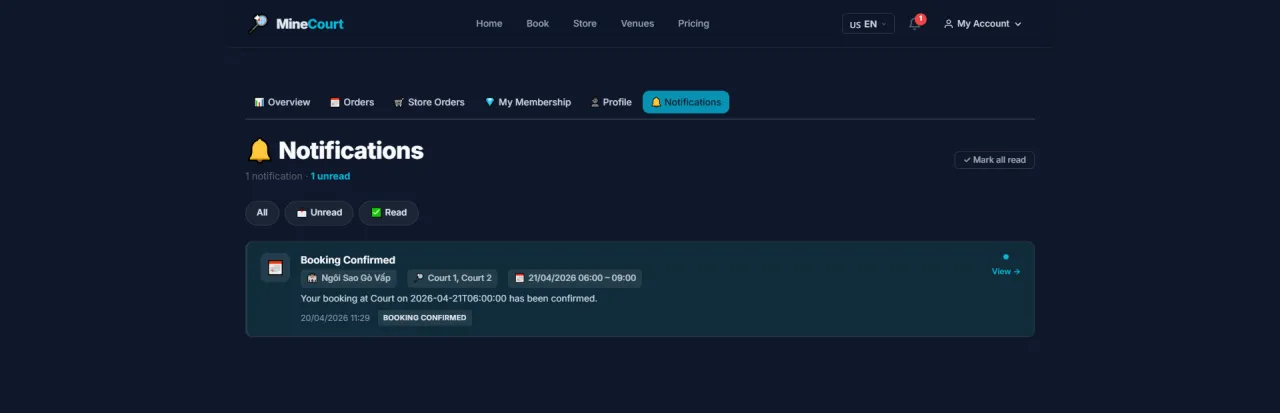Image resolution: width=1280 pixels, height=413 pixels.
Task: Open the Book menu item
Action: click(538, 23)
